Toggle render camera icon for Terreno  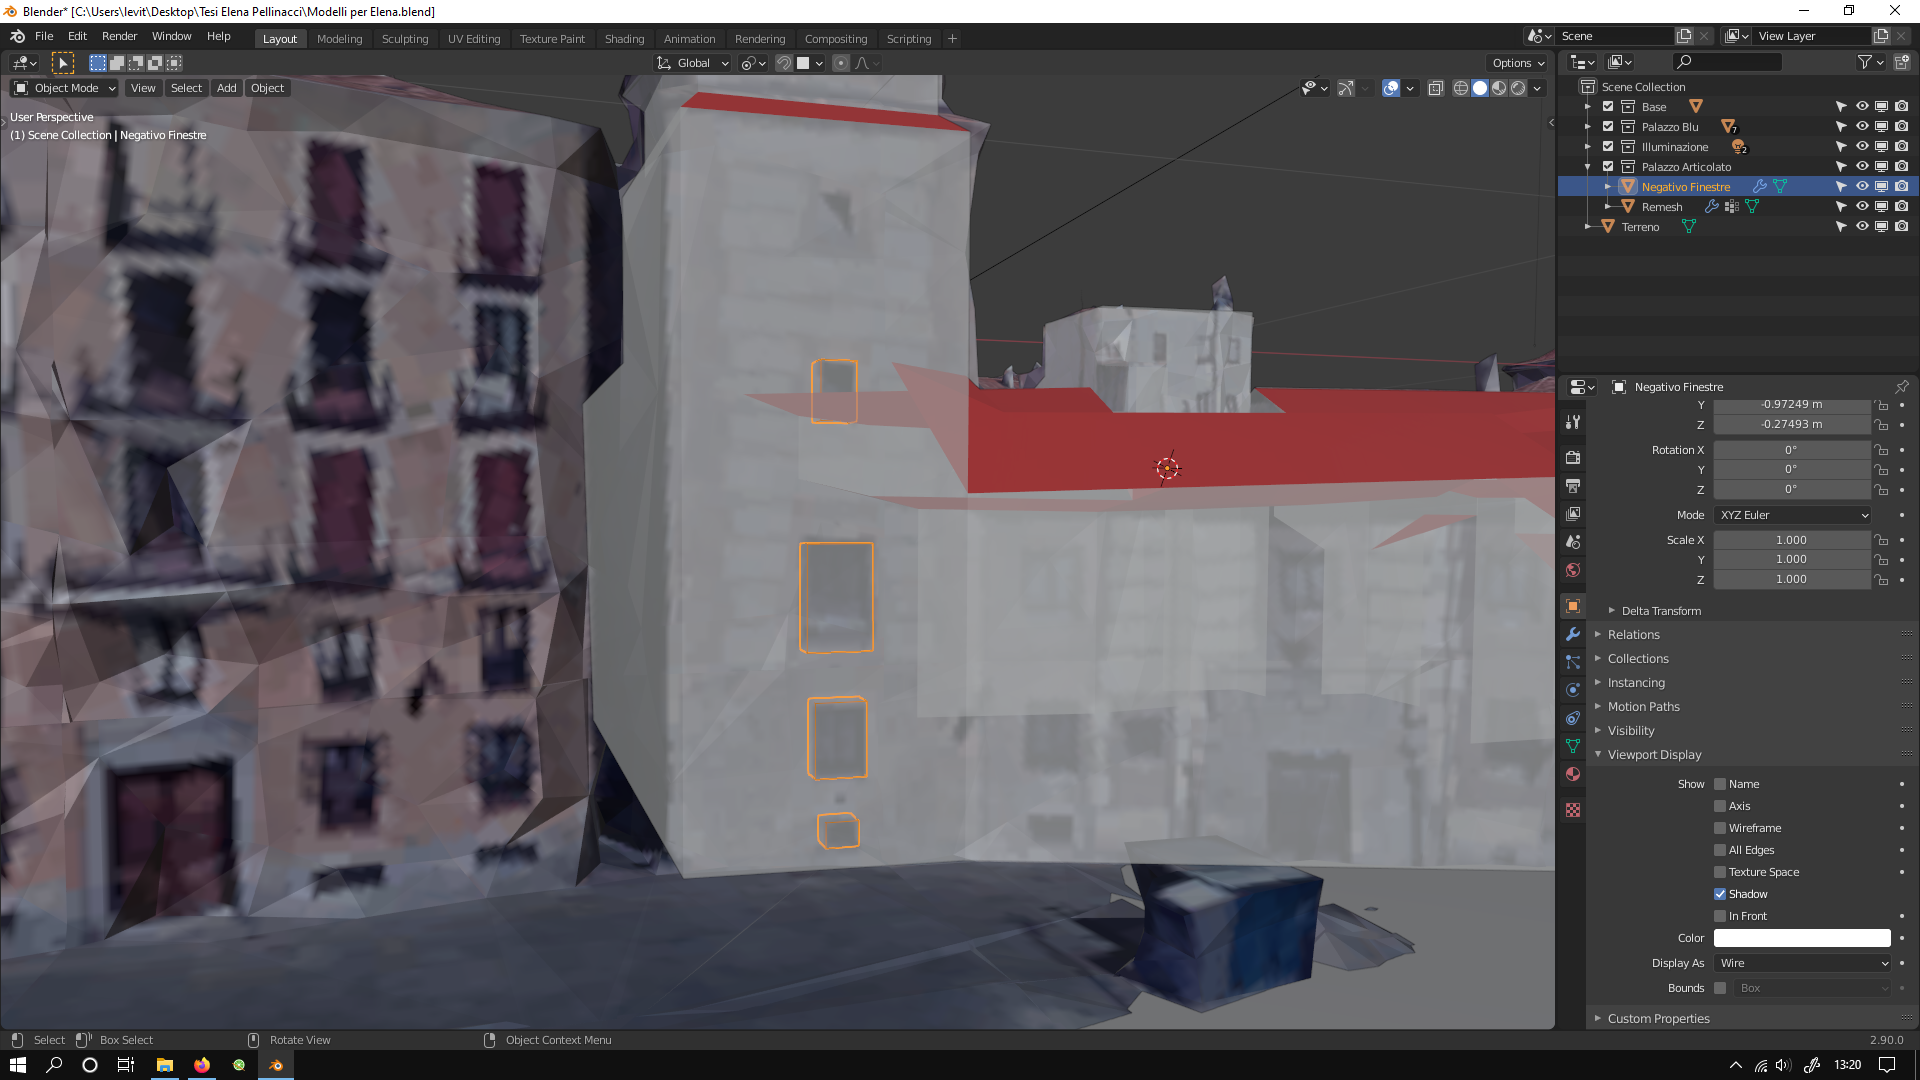1902,227
